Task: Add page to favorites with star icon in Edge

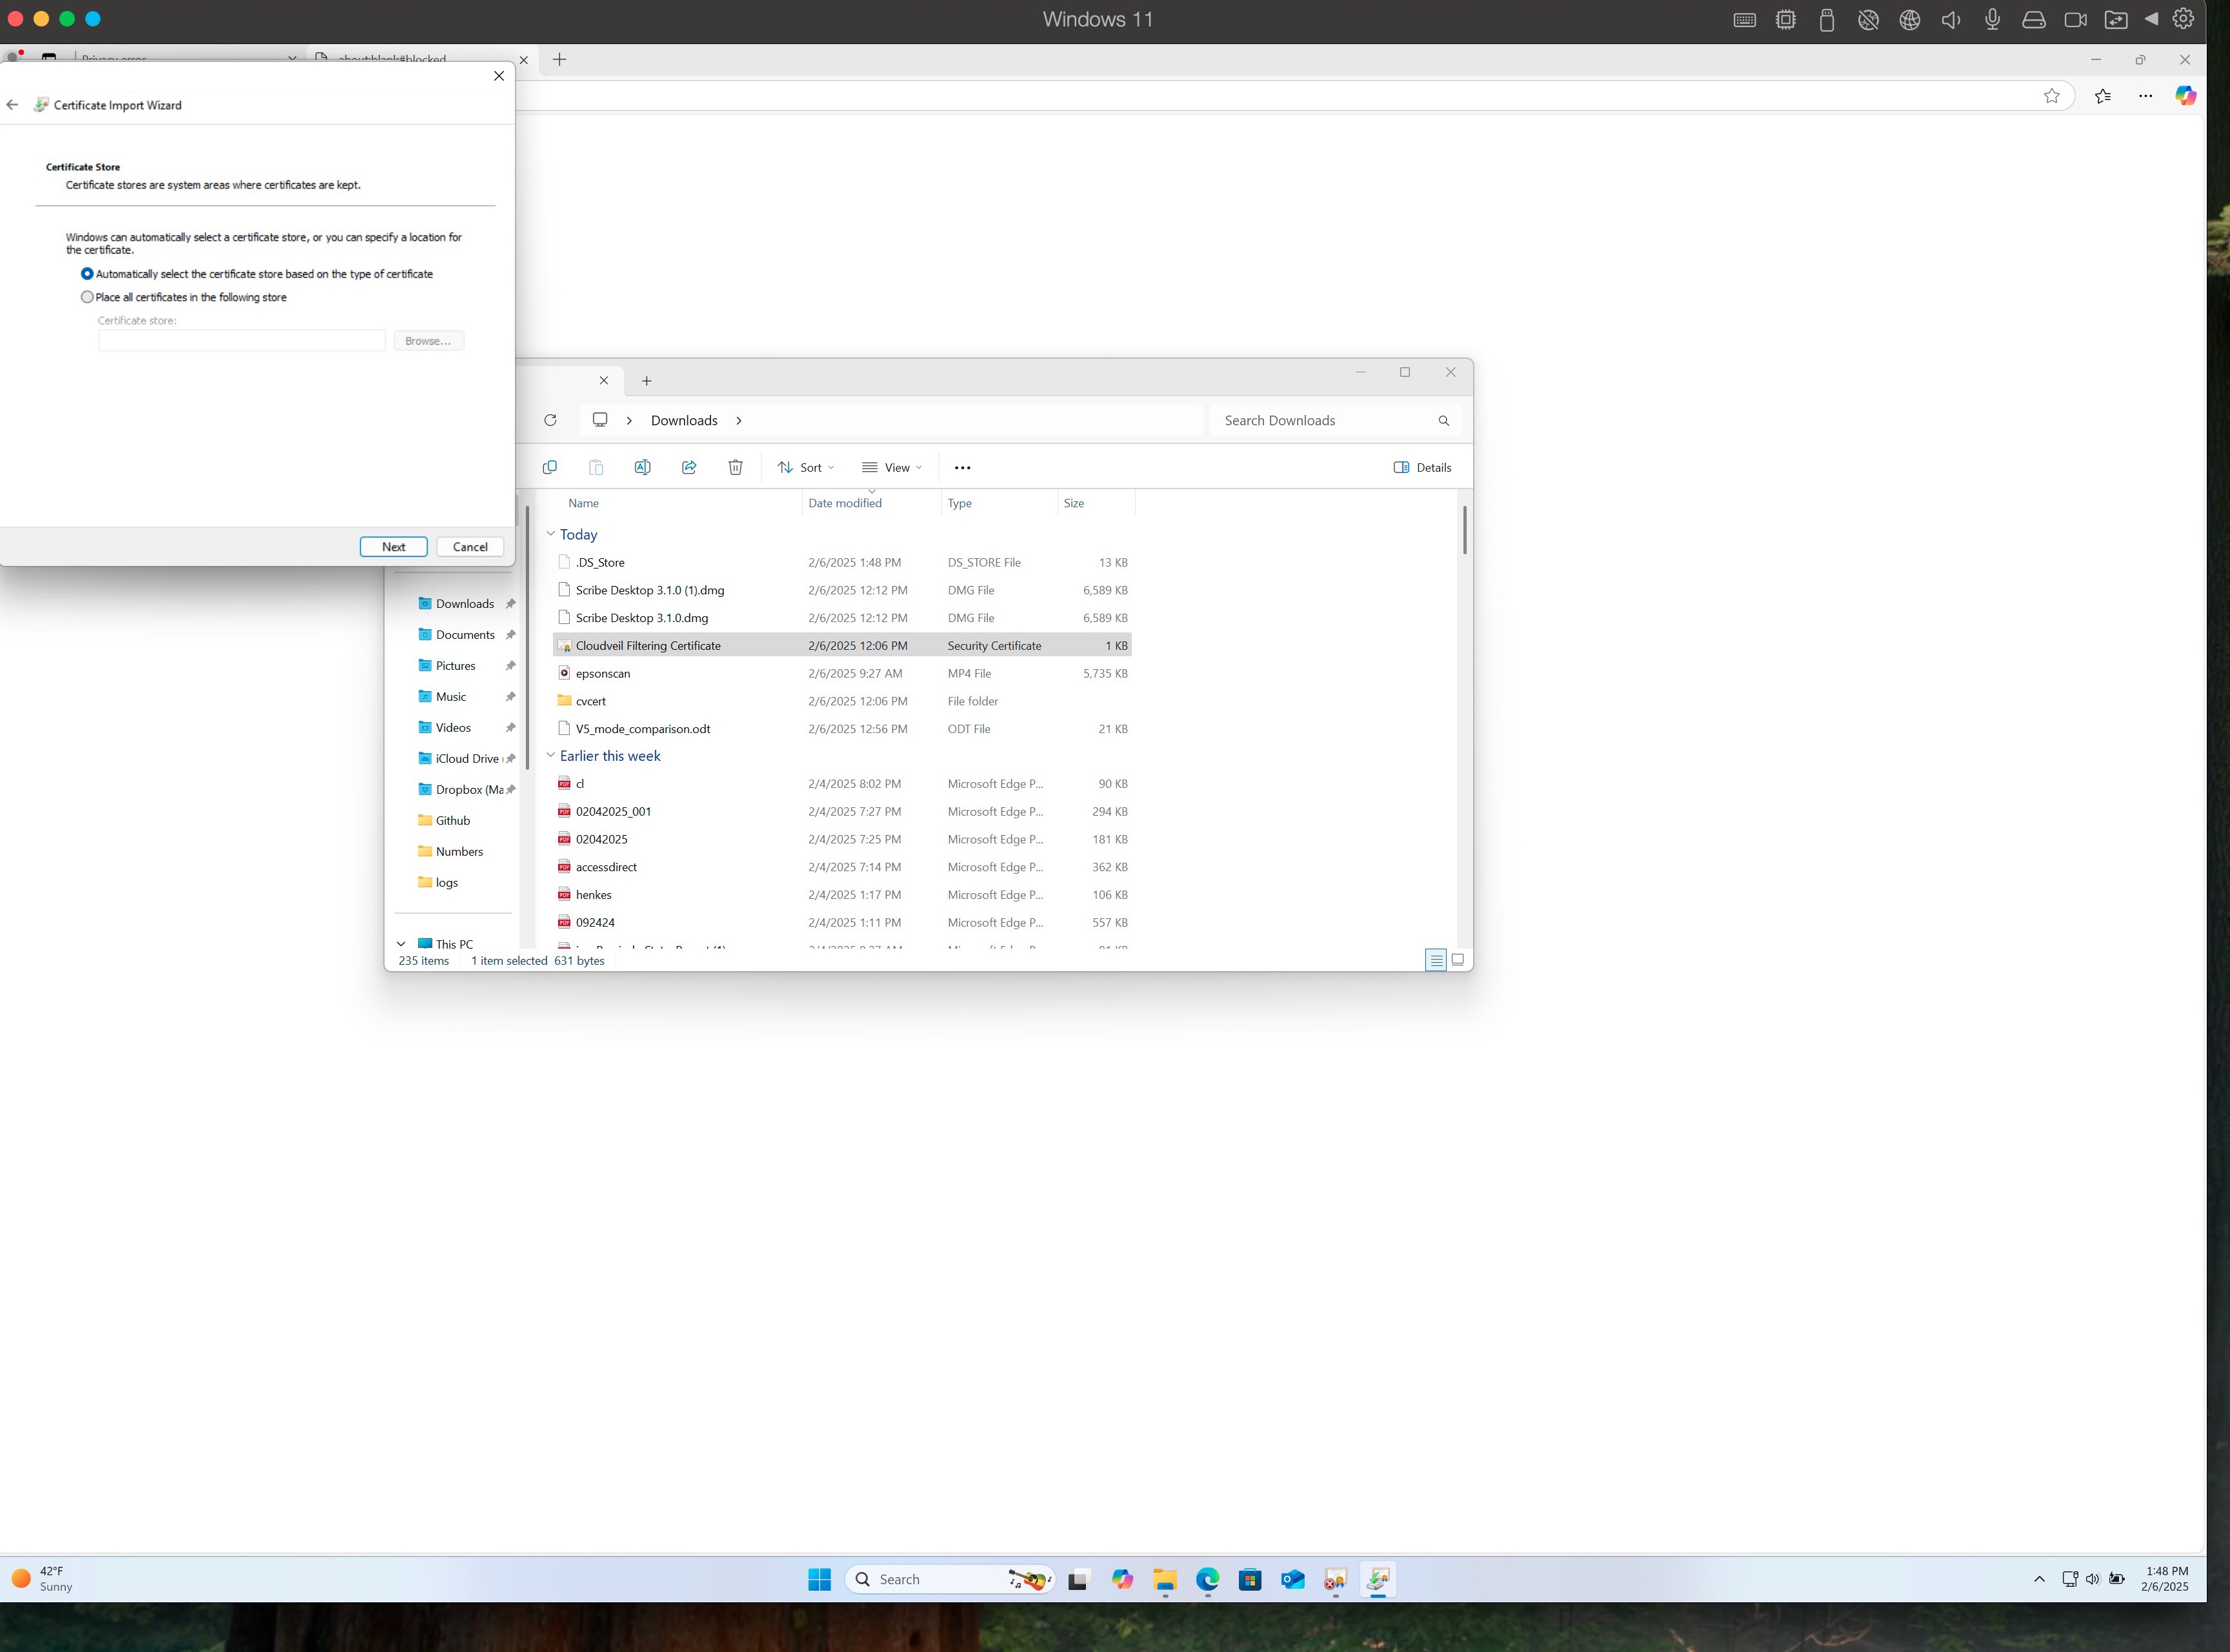Action: click(2052, 96)
